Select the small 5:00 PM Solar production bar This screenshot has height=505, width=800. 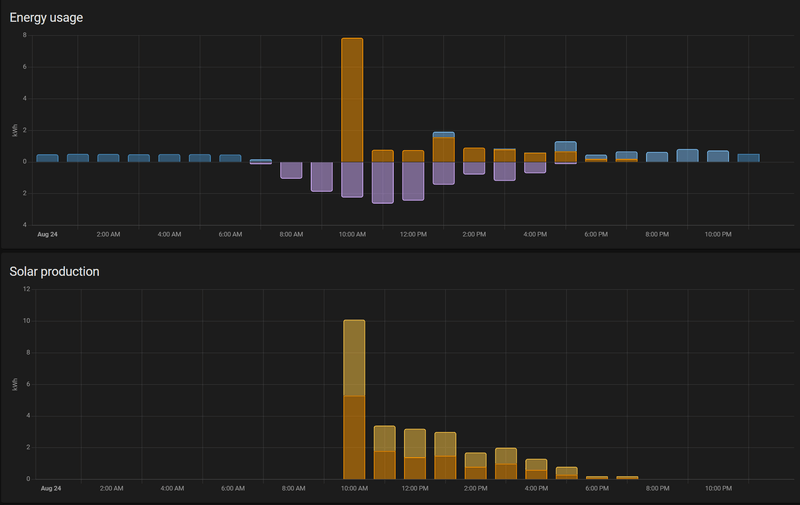tap(567, 473)
